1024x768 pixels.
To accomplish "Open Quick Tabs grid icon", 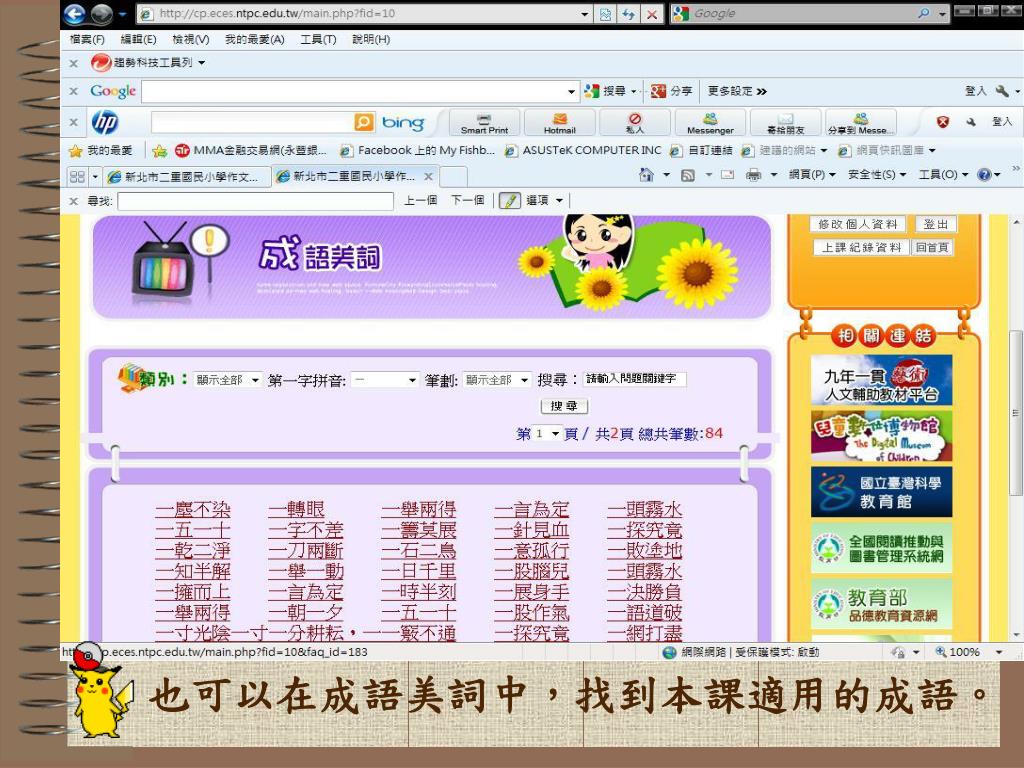I will pyautogui.click(x=77, y=176).
